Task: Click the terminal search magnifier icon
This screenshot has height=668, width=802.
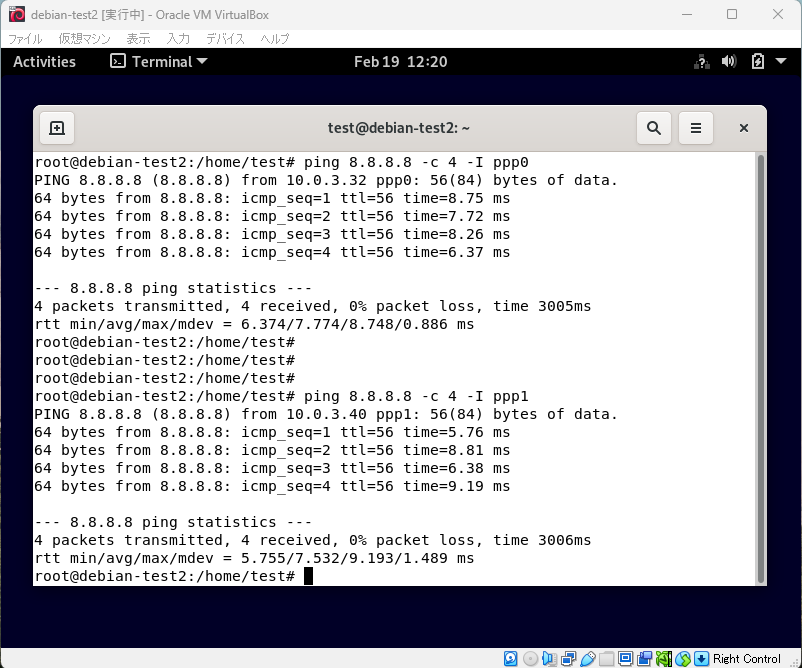Action: 654,128
